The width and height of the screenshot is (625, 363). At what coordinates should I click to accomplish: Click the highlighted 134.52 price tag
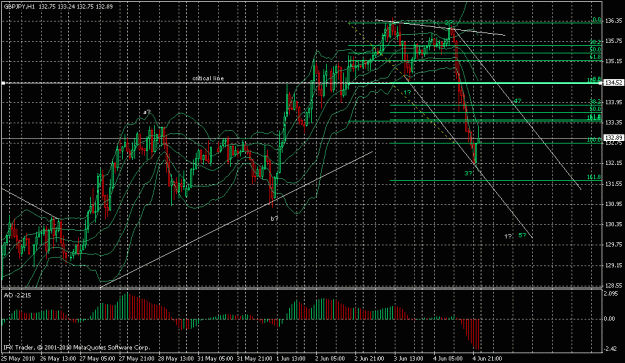pos(614,83)
